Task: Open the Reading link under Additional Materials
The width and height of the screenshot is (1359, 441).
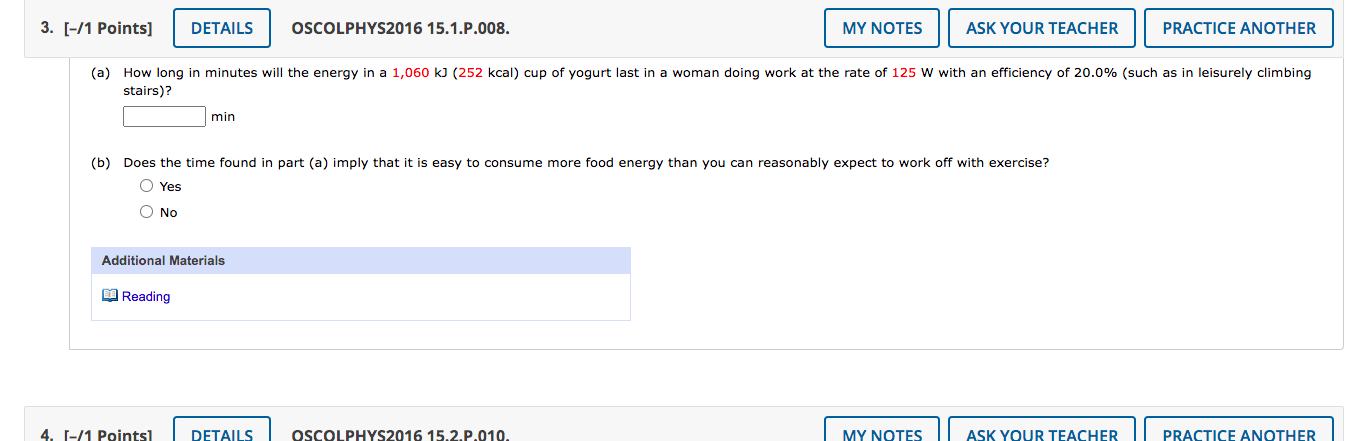Action: 146,297
